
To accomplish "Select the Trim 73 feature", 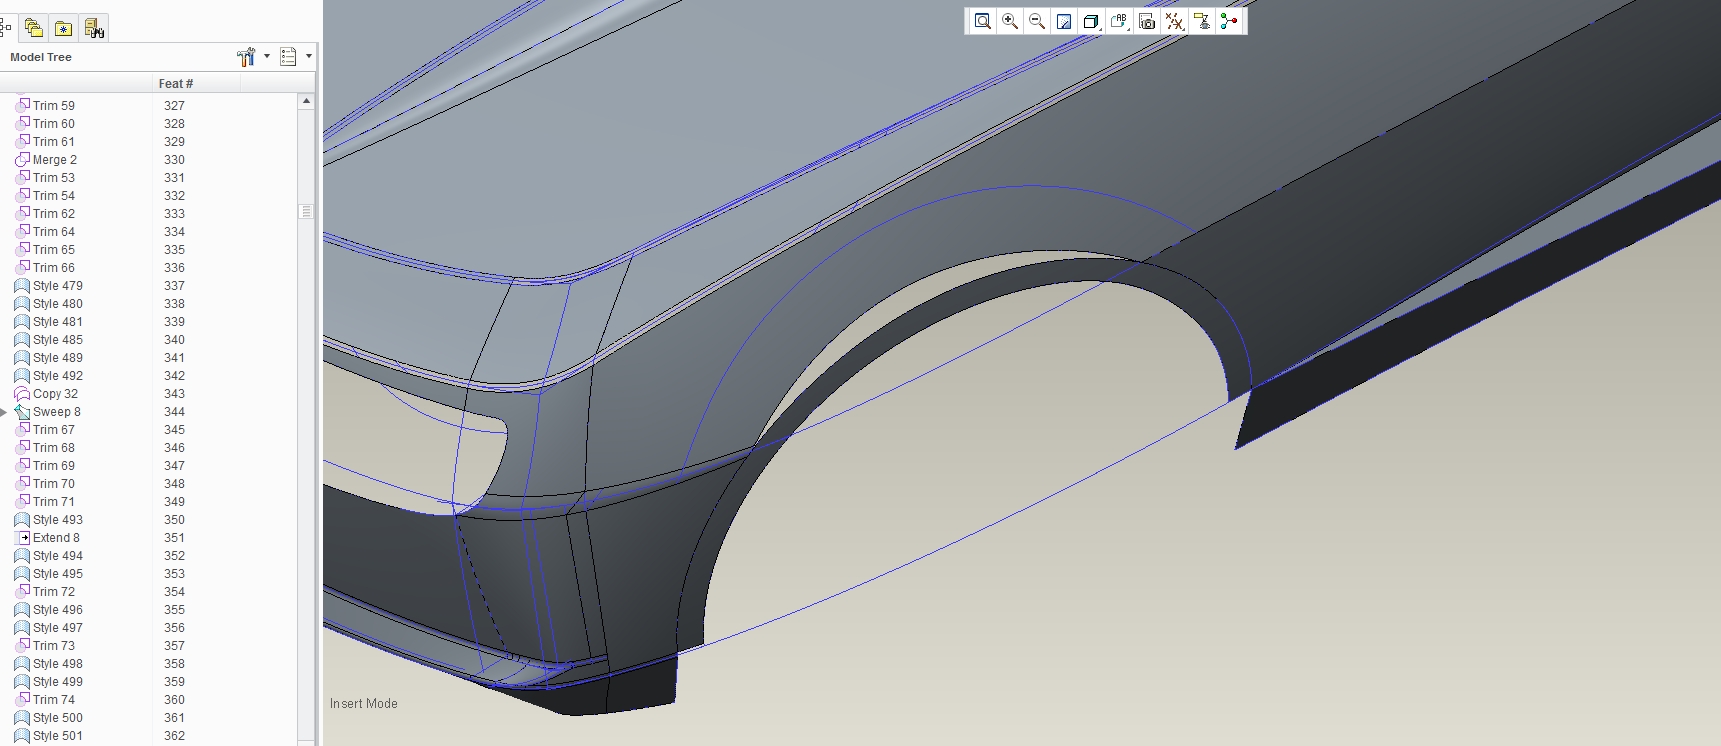I will coord(53,646).
